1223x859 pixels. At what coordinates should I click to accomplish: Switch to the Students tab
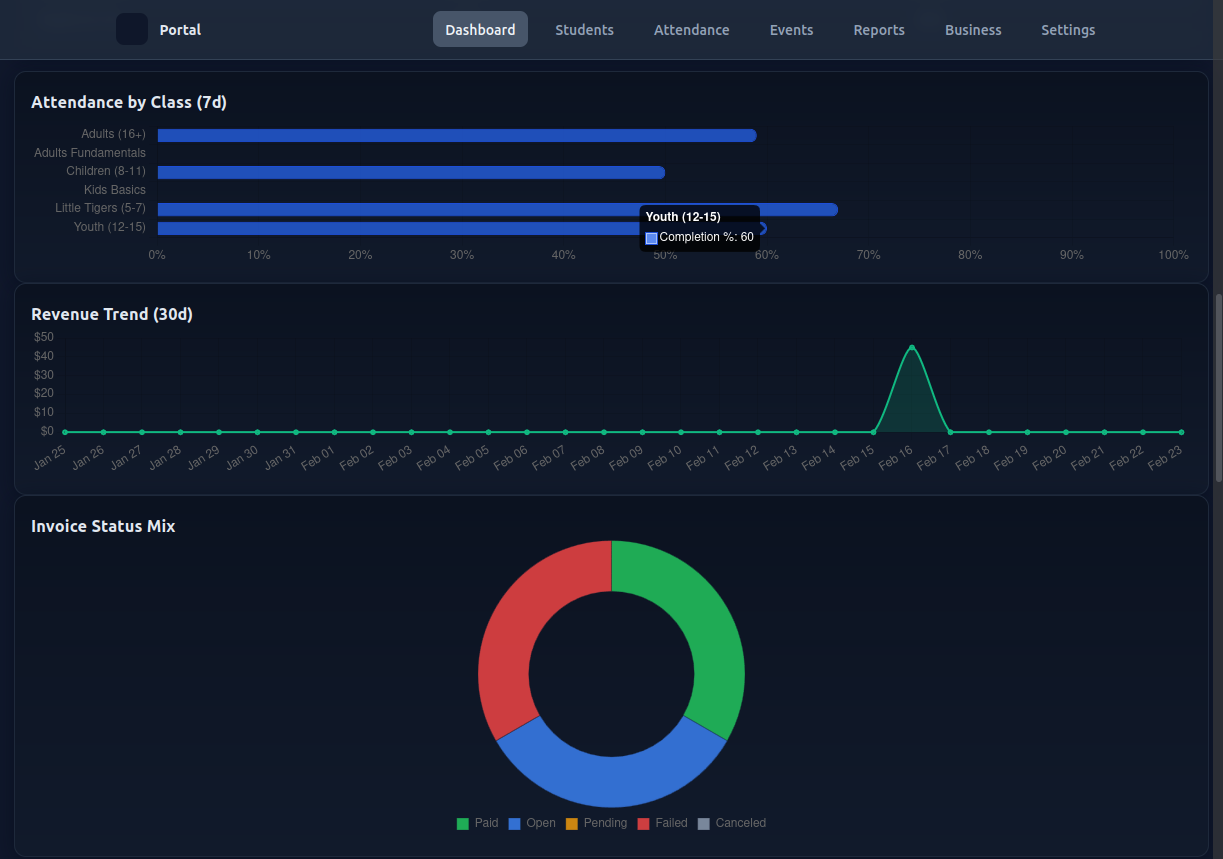(584, 30)
